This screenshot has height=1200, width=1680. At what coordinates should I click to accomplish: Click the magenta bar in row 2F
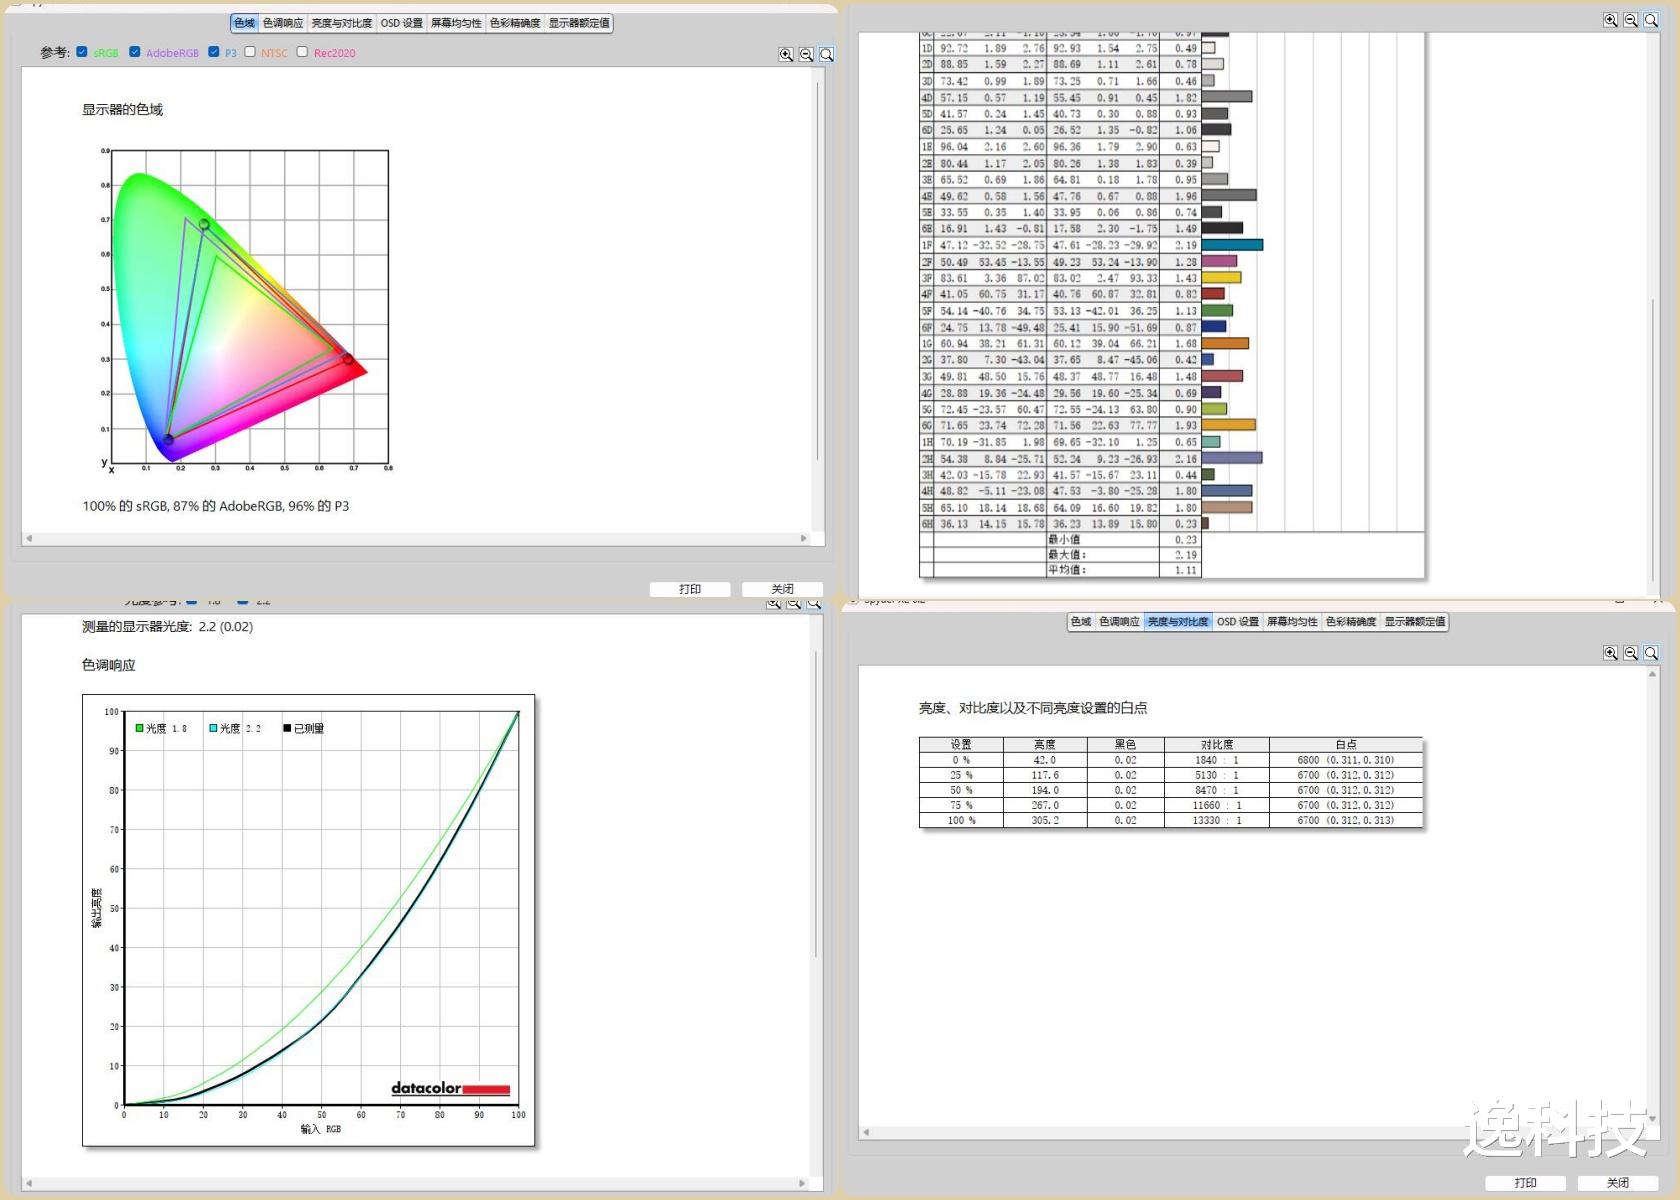tap(1219, 261)
